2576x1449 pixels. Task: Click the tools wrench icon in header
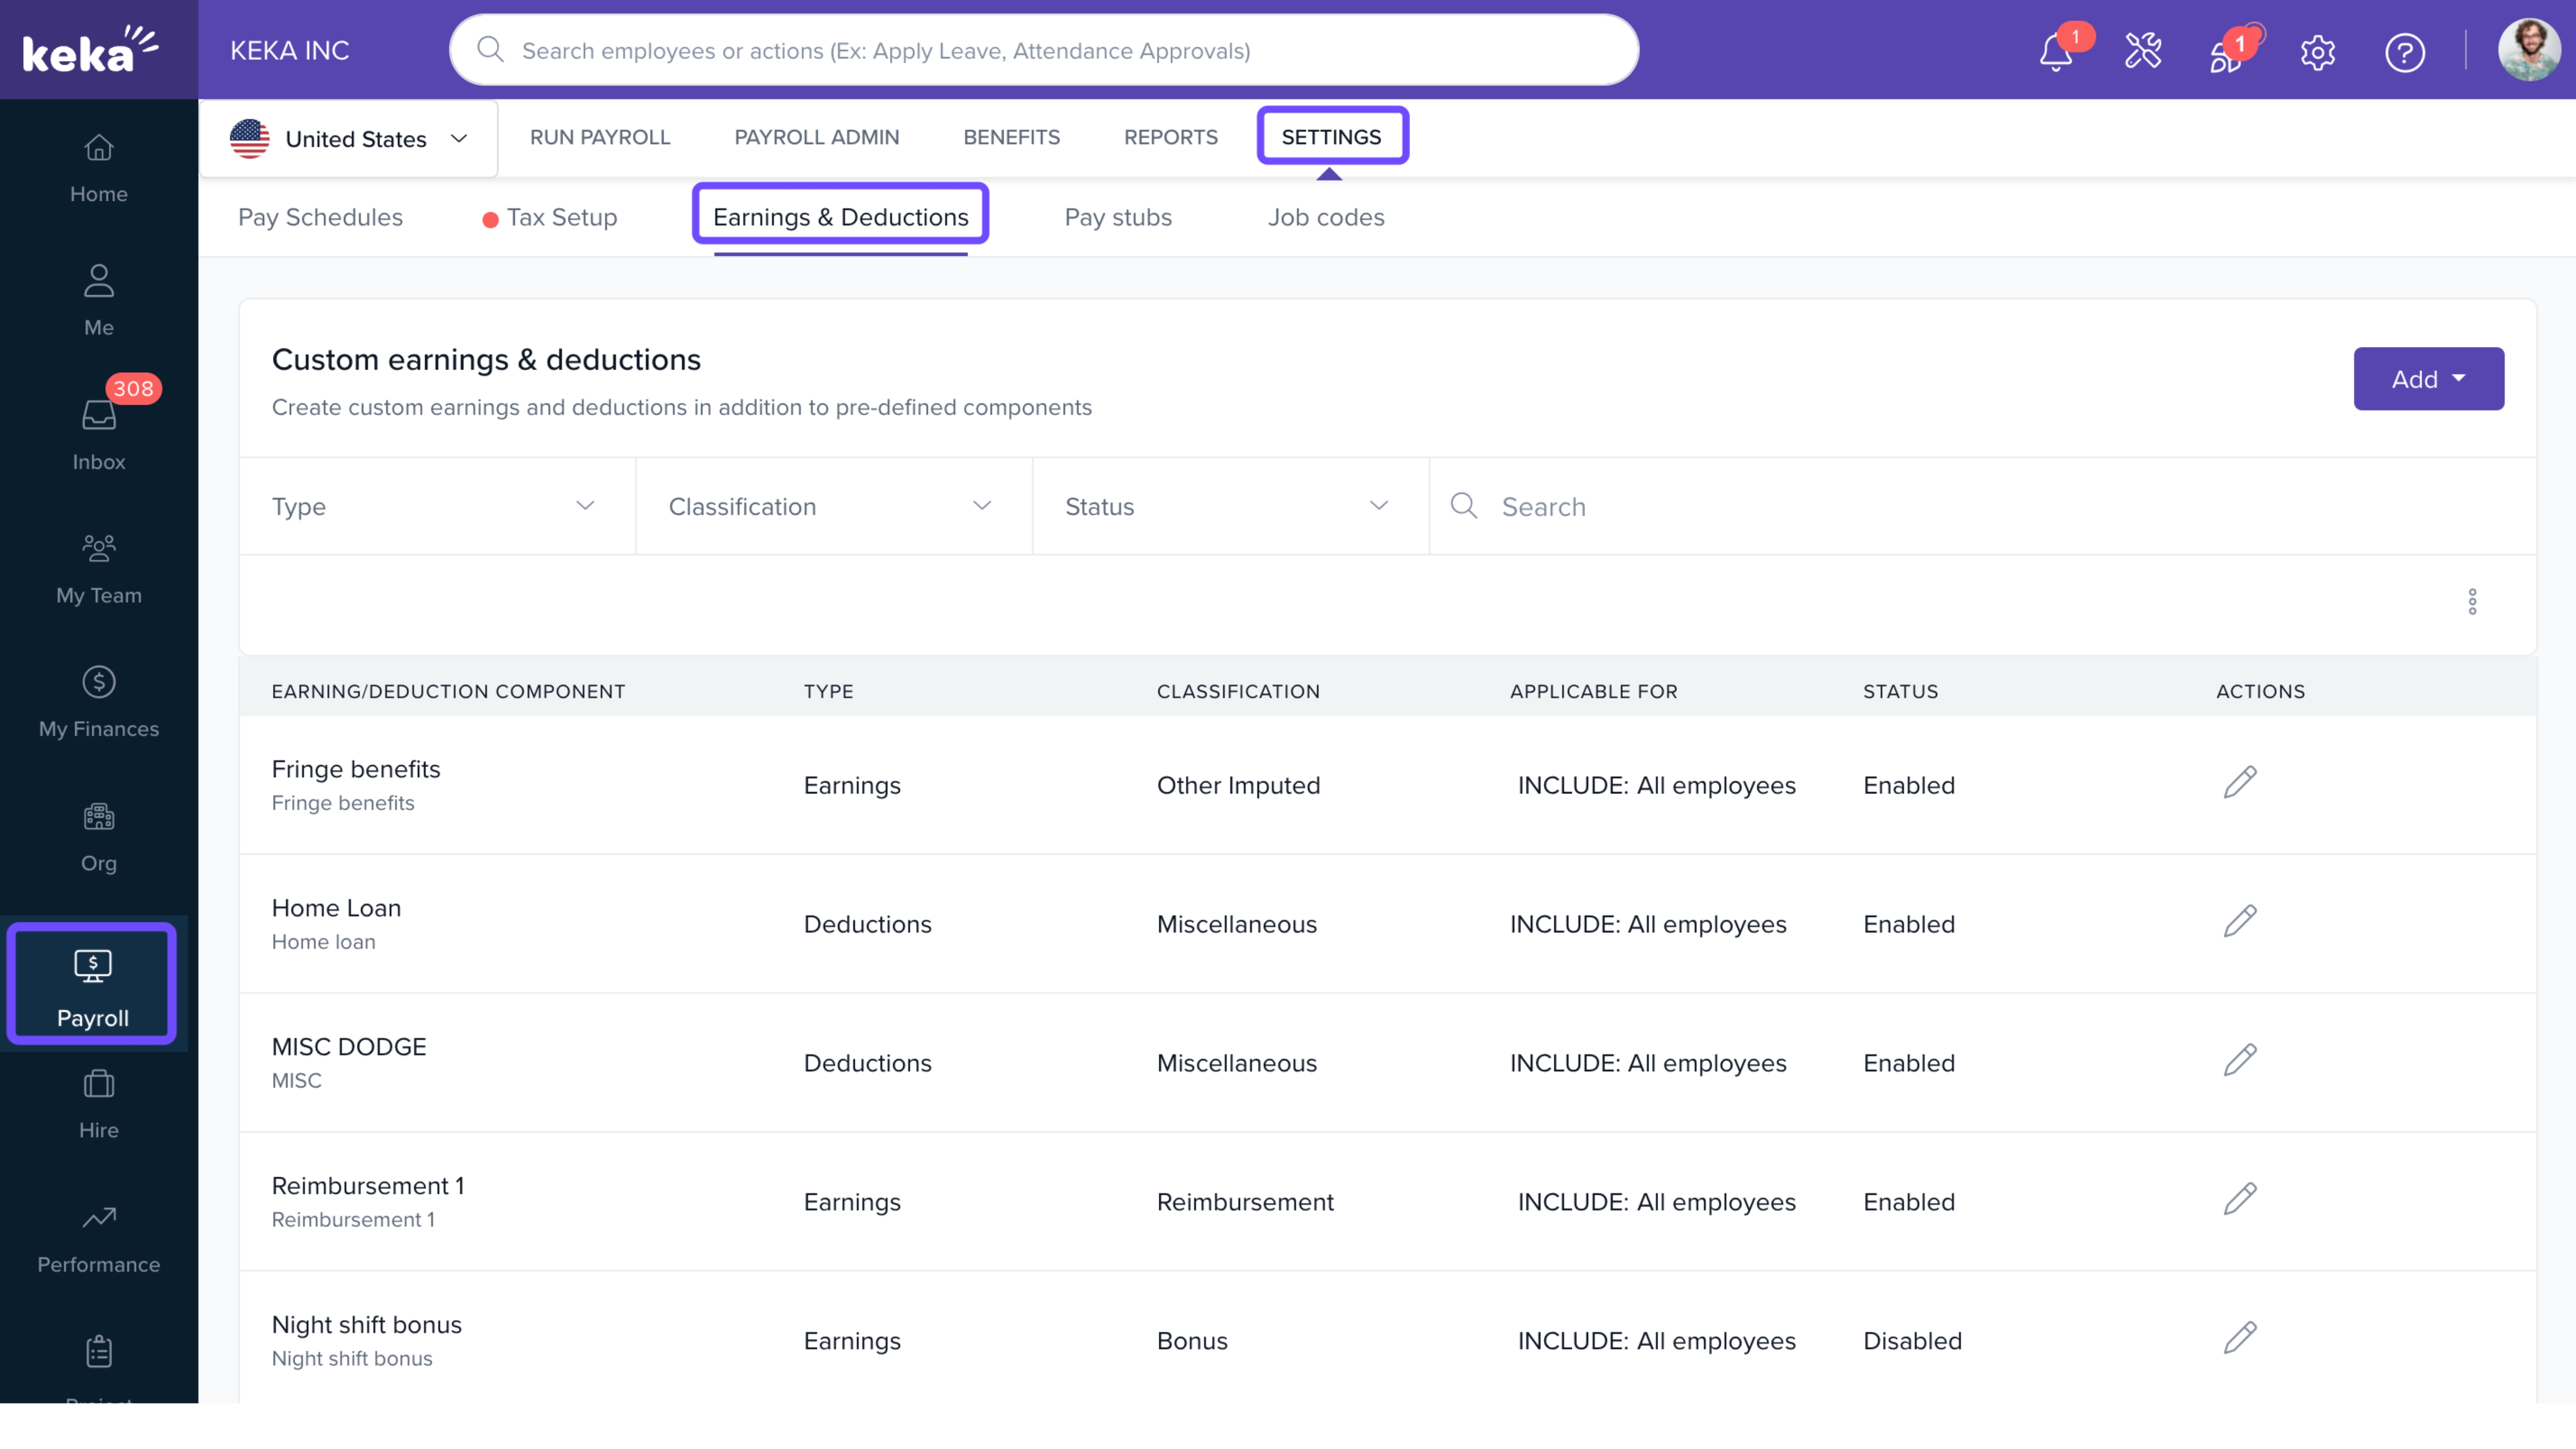2143,51
